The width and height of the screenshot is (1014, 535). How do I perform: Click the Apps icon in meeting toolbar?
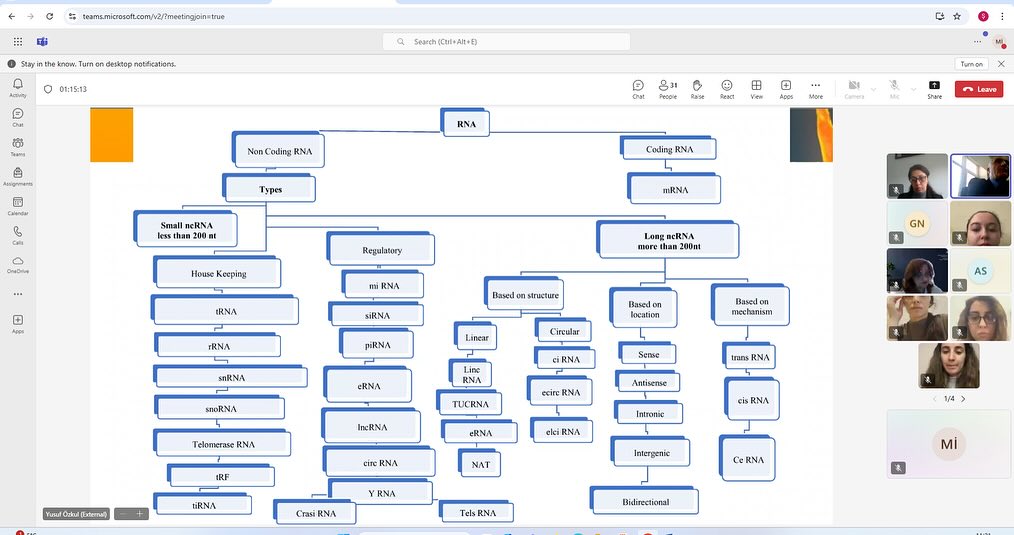786,89
